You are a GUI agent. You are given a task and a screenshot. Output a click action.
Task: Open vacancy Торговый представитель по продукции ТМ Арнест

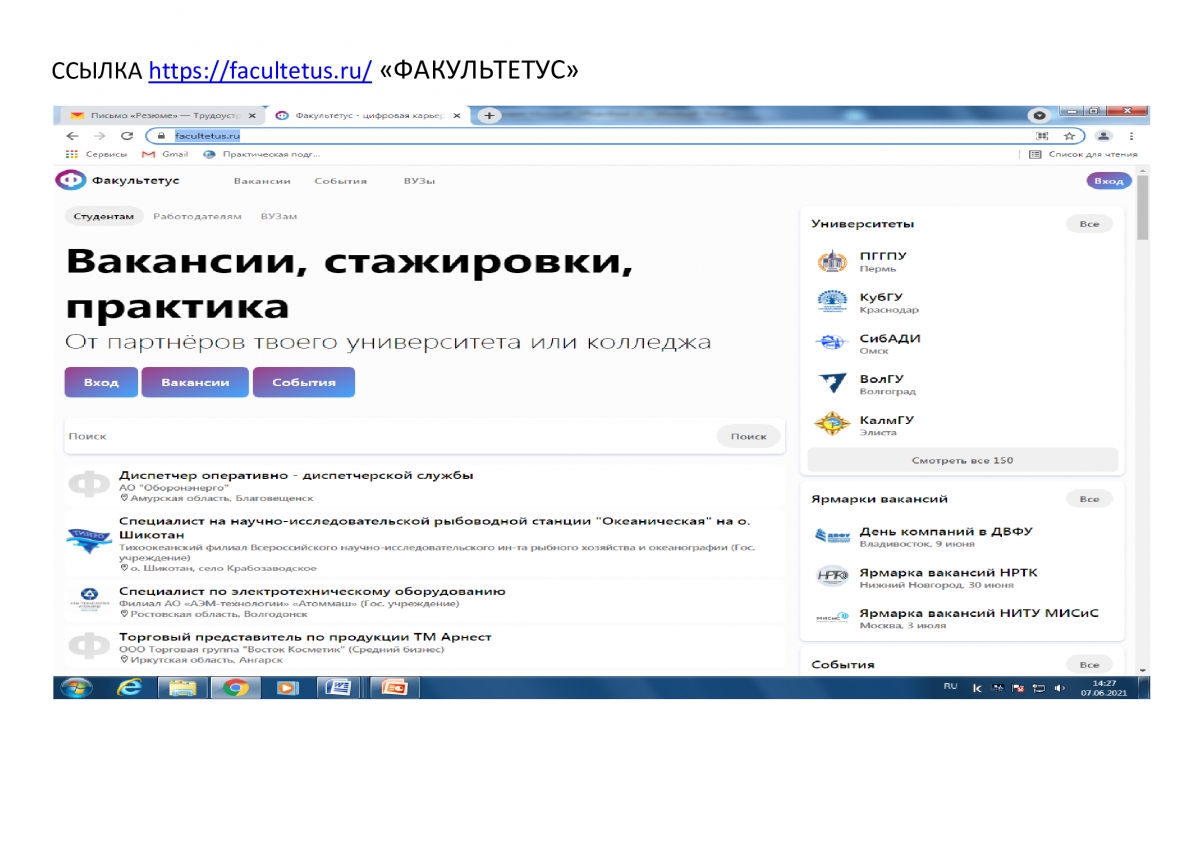click(305, 637)
